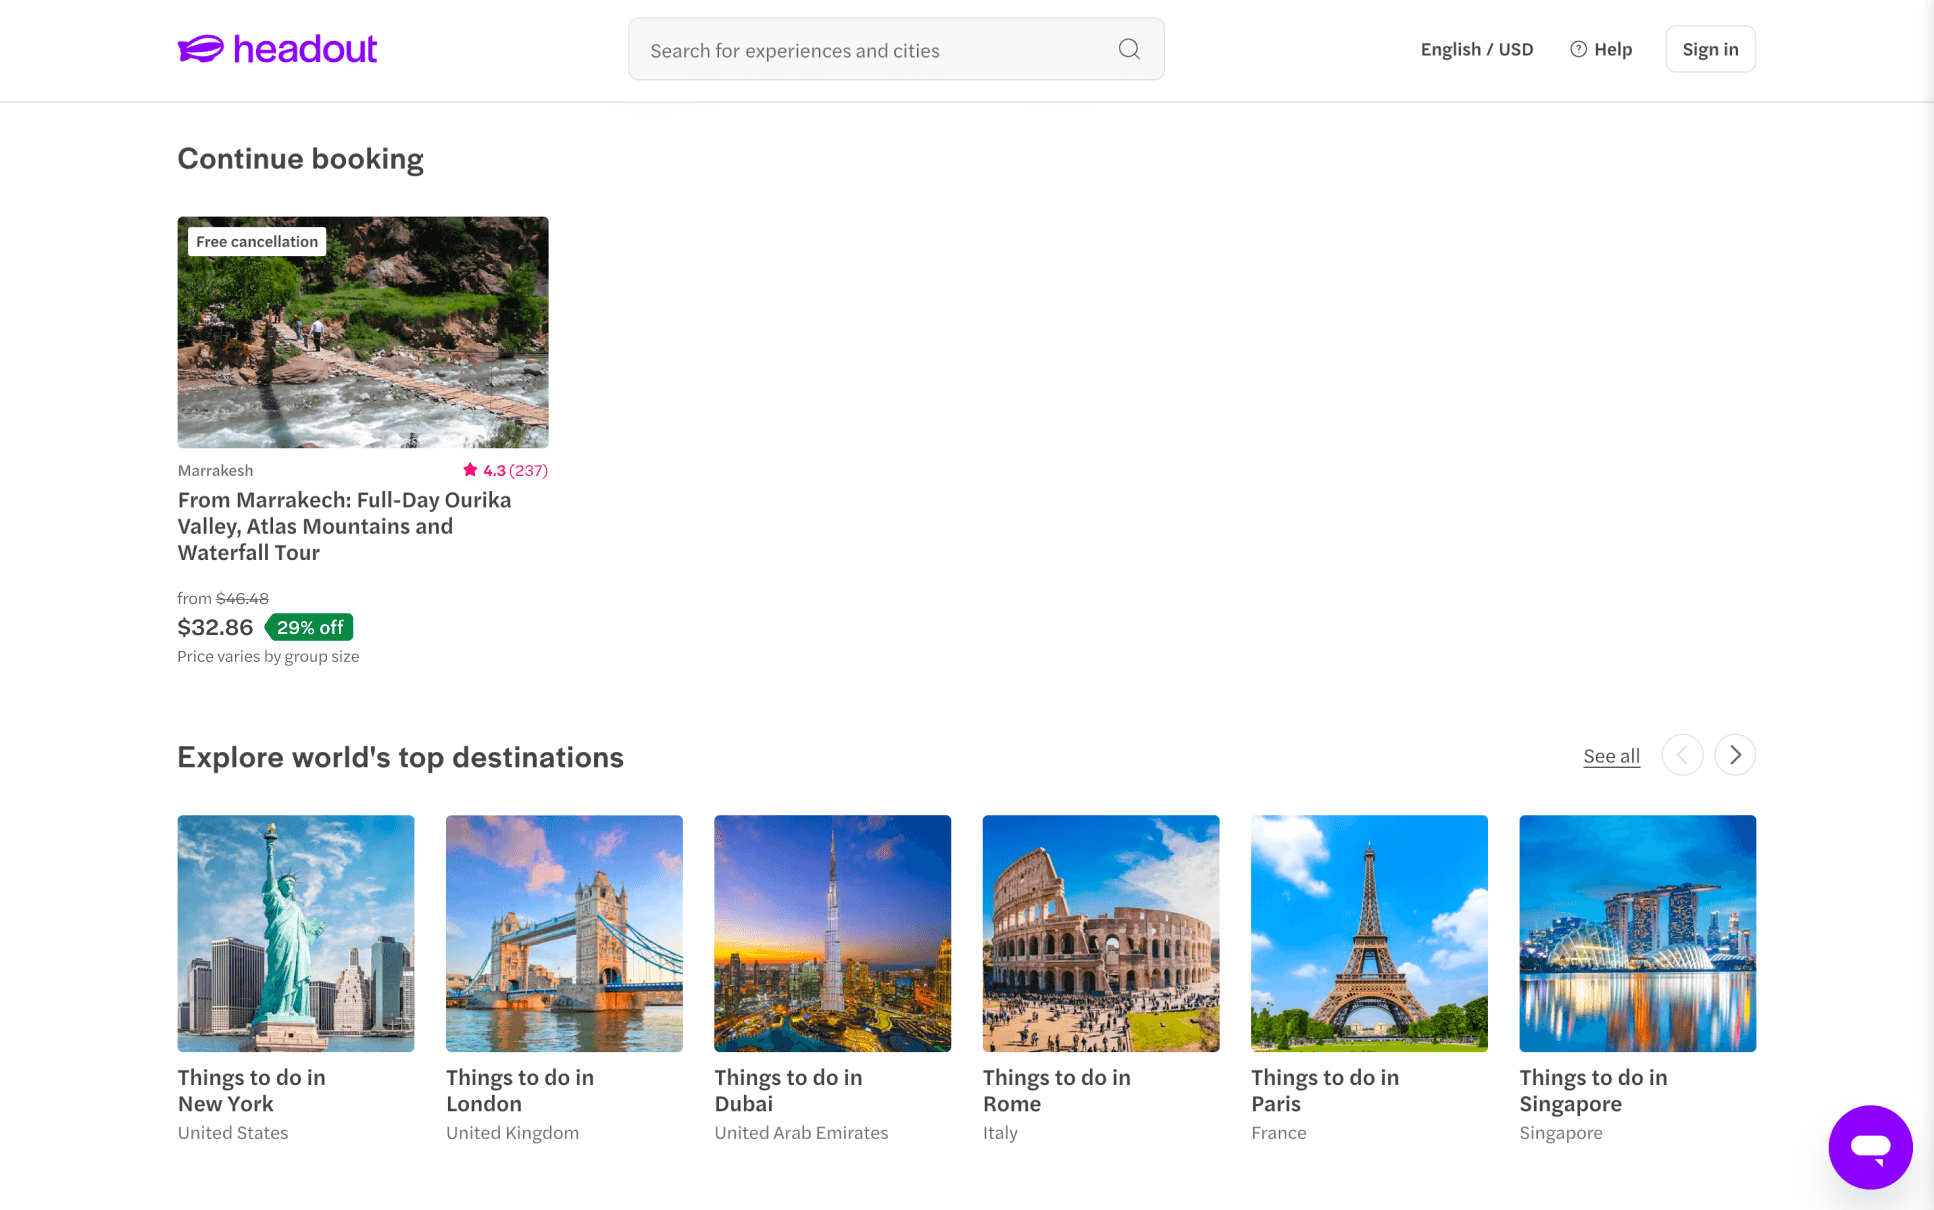Click the pink rating star
Image resolution: width=1934 pixels, height=1210 pixels.
(x=470, y=470)
